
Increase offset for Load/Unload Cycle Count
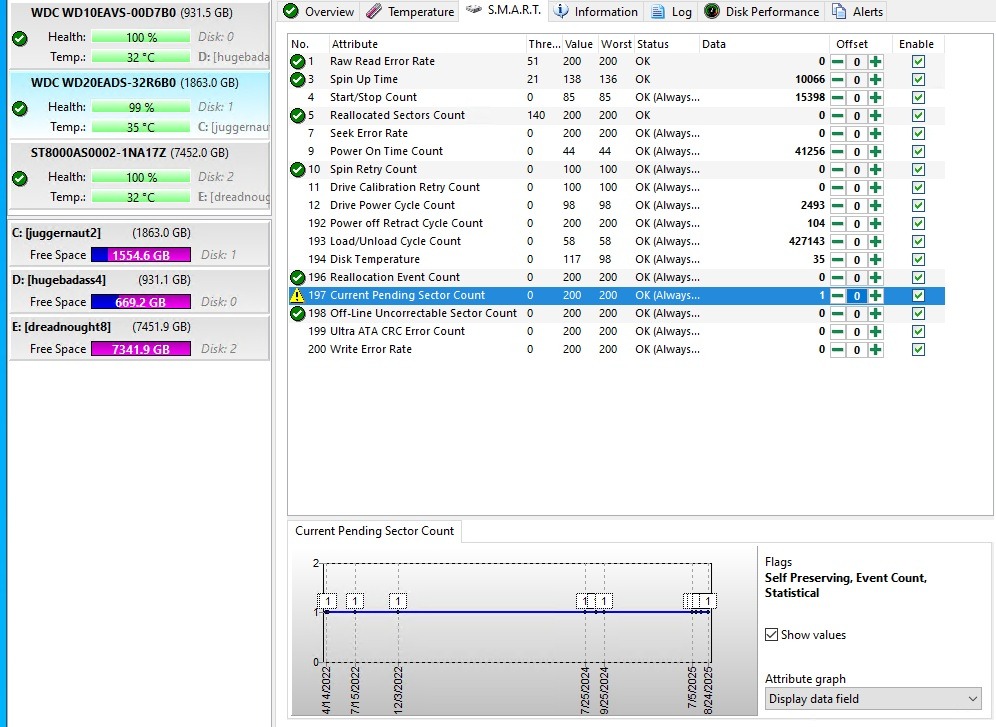tap(875, 241)
